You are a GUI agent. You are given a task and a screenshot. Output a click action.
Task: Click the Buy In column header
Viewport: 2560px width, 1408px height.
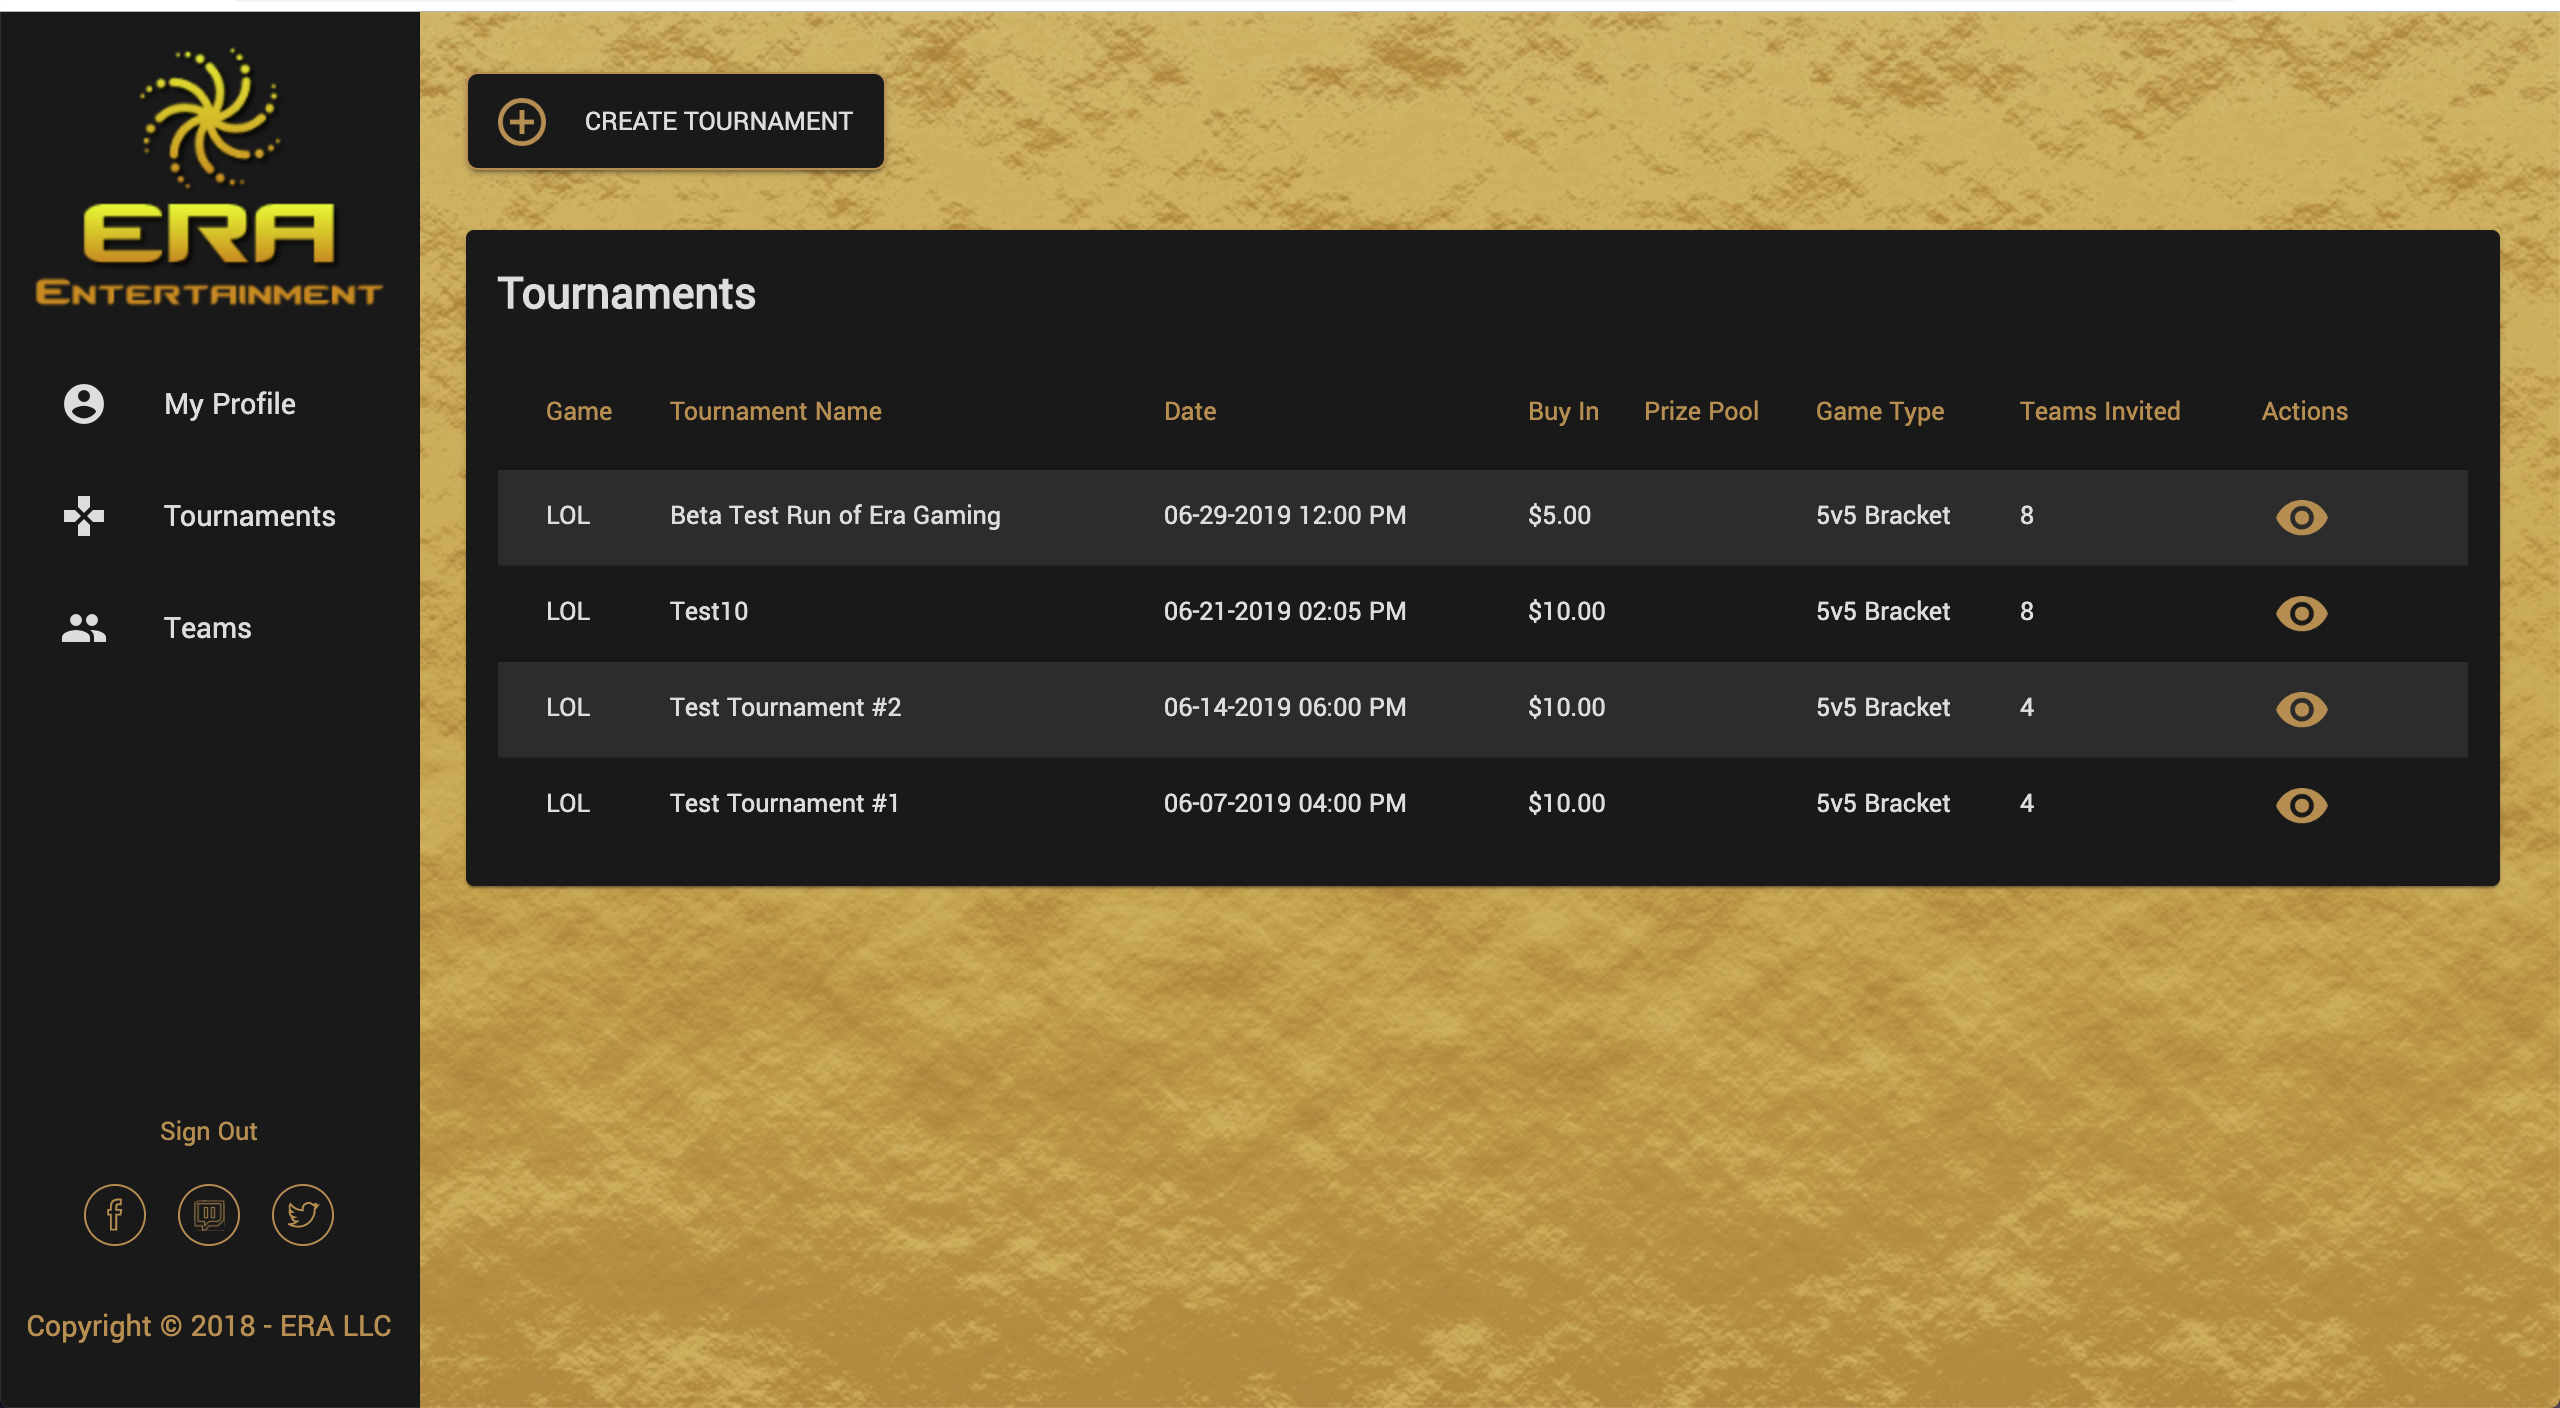(x=1564, y=411)
